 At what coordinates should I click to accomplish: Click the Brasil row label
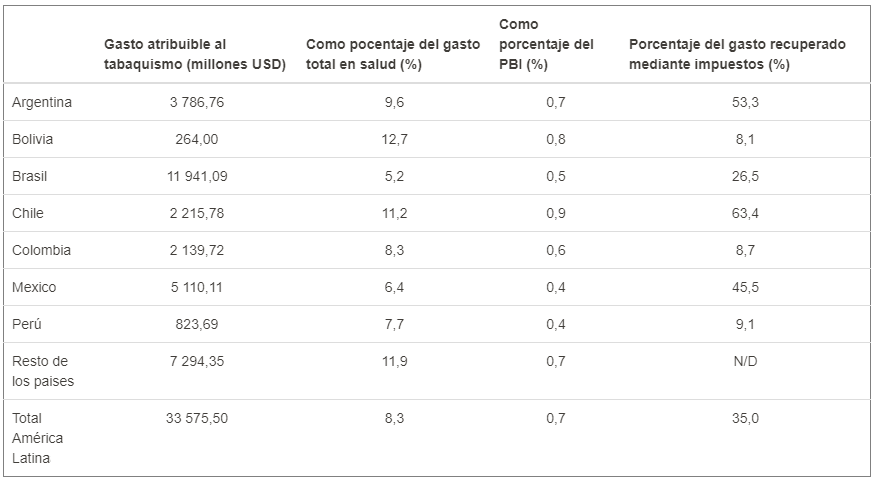30,176
